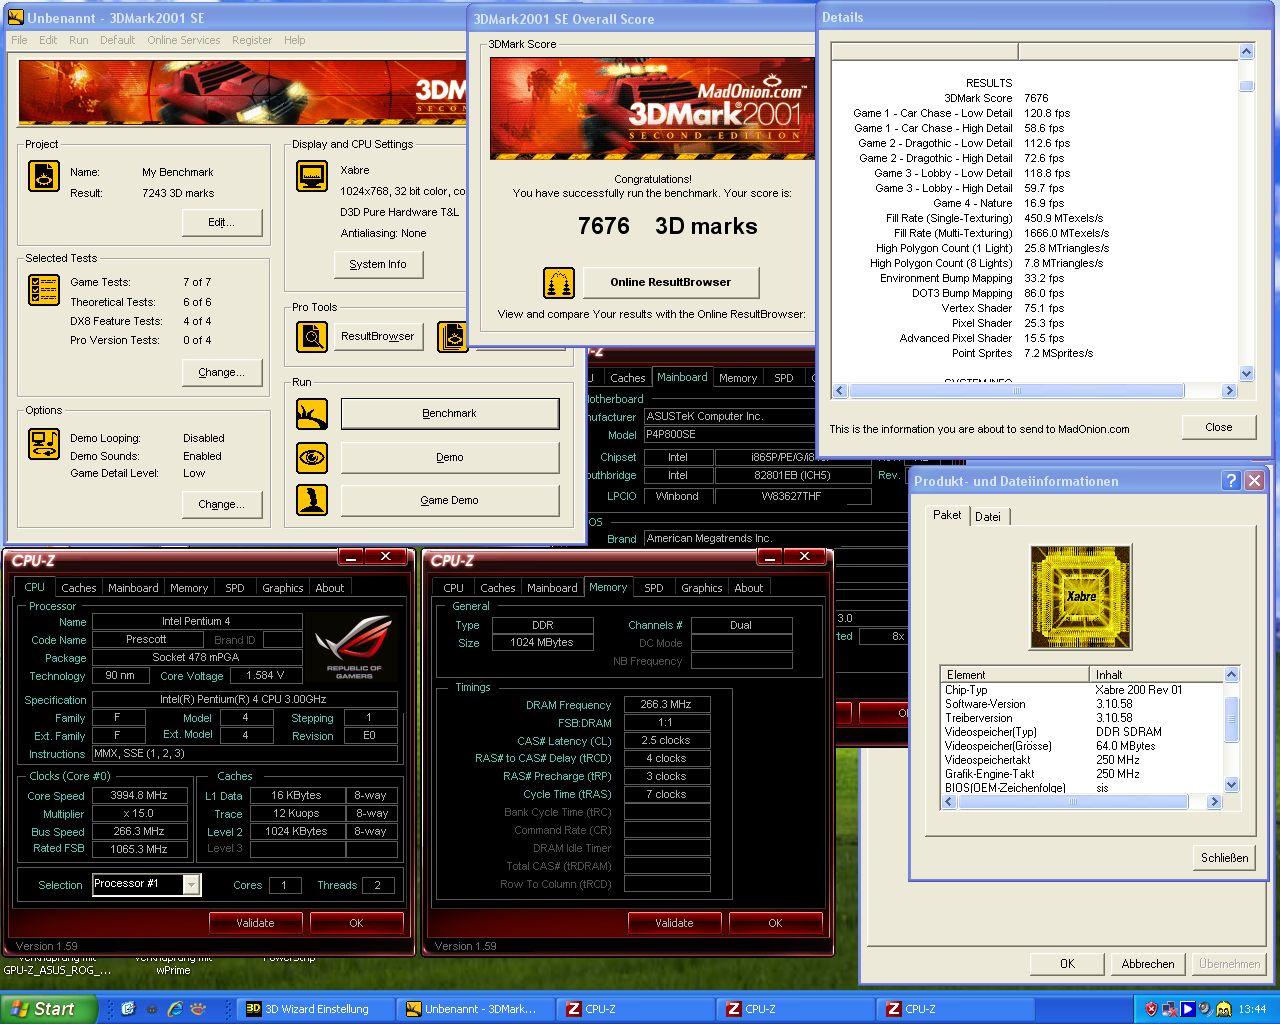Click the Xabre chip image in the Paket tab
Viewport: 1280px width, 1024px height.
click(1080, 597)
